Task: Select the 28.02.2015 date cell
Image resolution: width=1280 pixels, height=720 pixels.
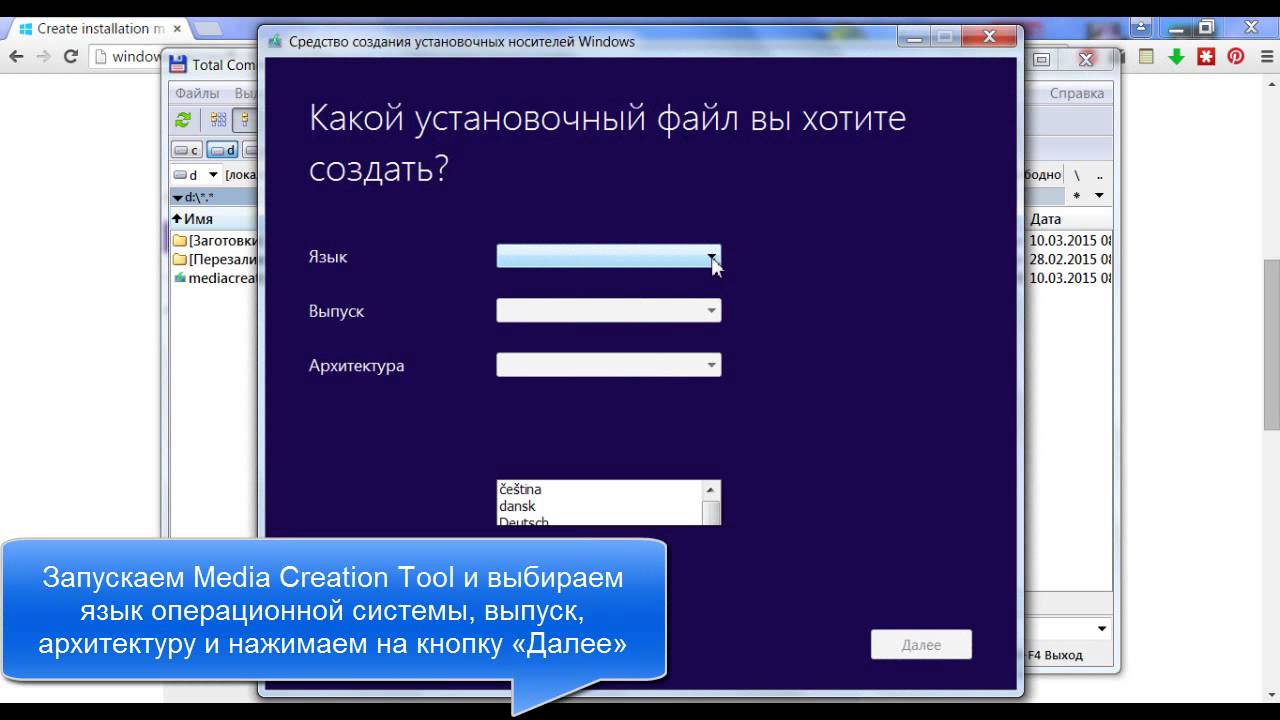Action: 1070,259
